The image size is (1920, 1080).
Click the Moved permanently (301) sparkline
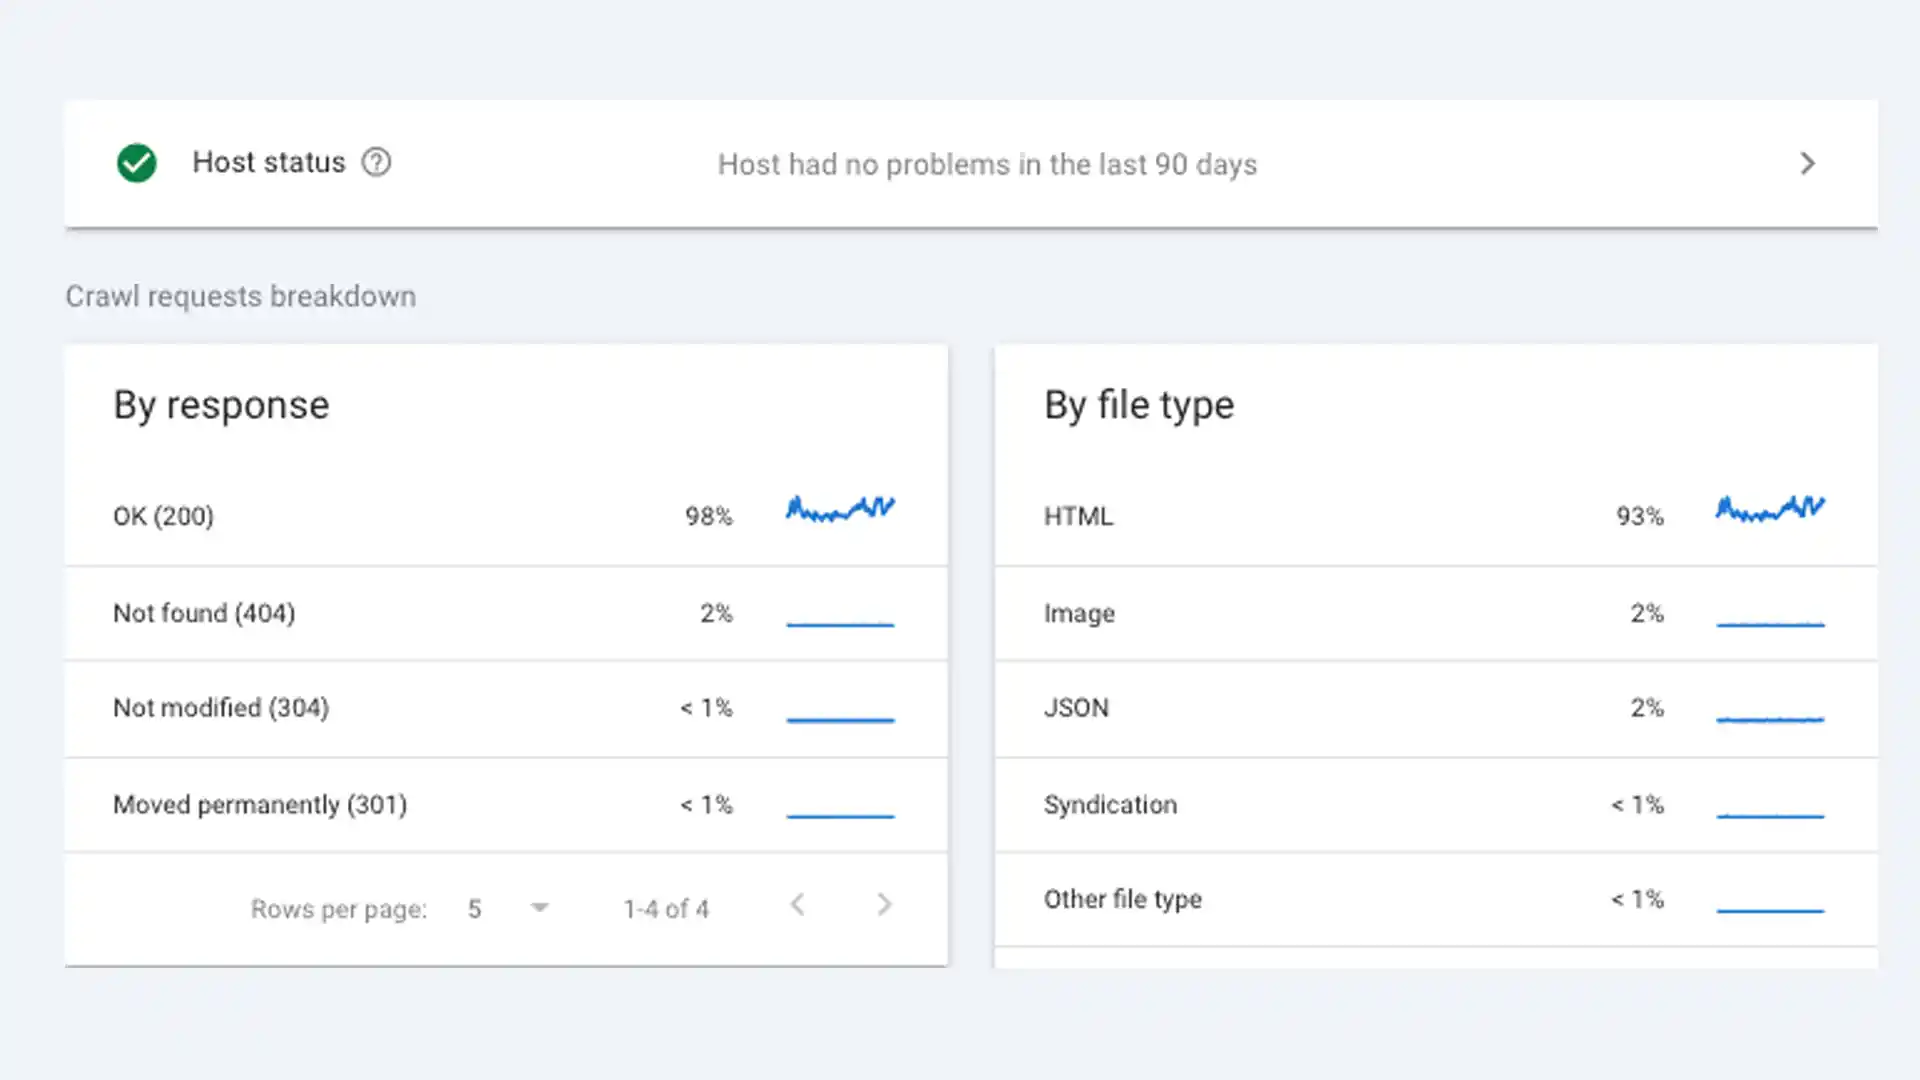[x=840, y=816]
